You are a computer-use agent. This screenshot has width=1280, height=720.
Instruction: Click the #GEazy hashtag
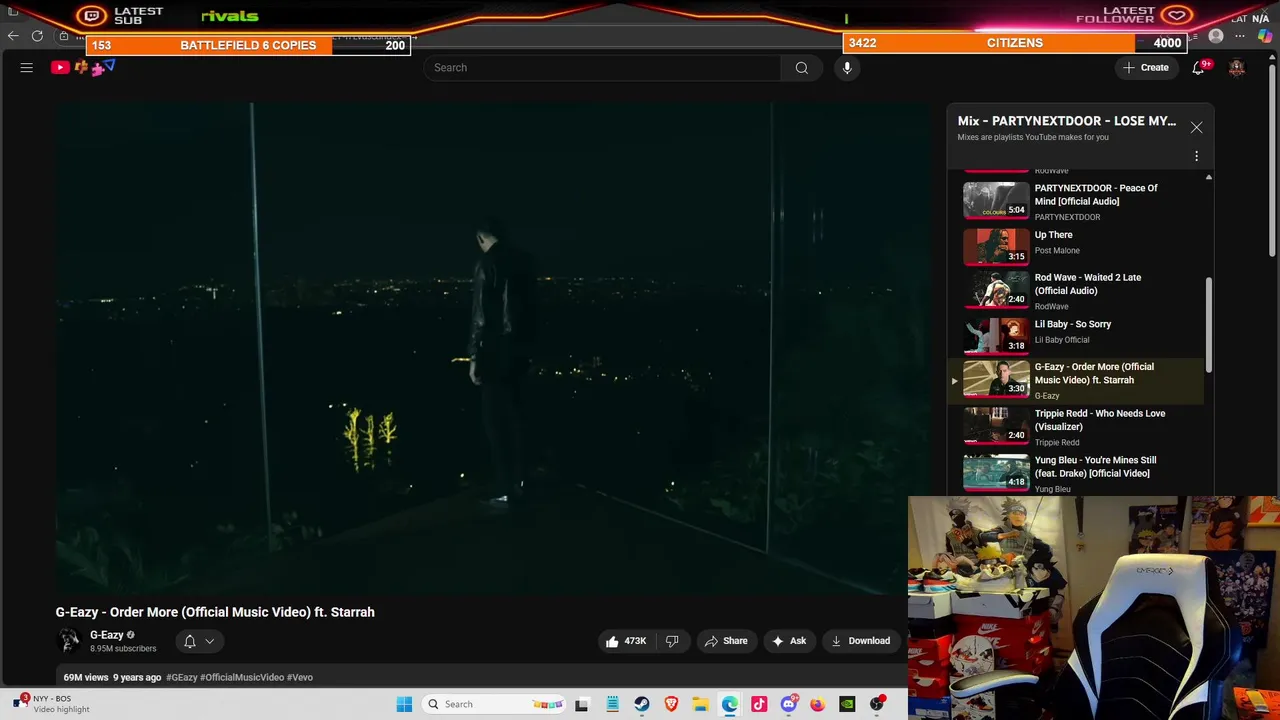(x=182, y=677)
